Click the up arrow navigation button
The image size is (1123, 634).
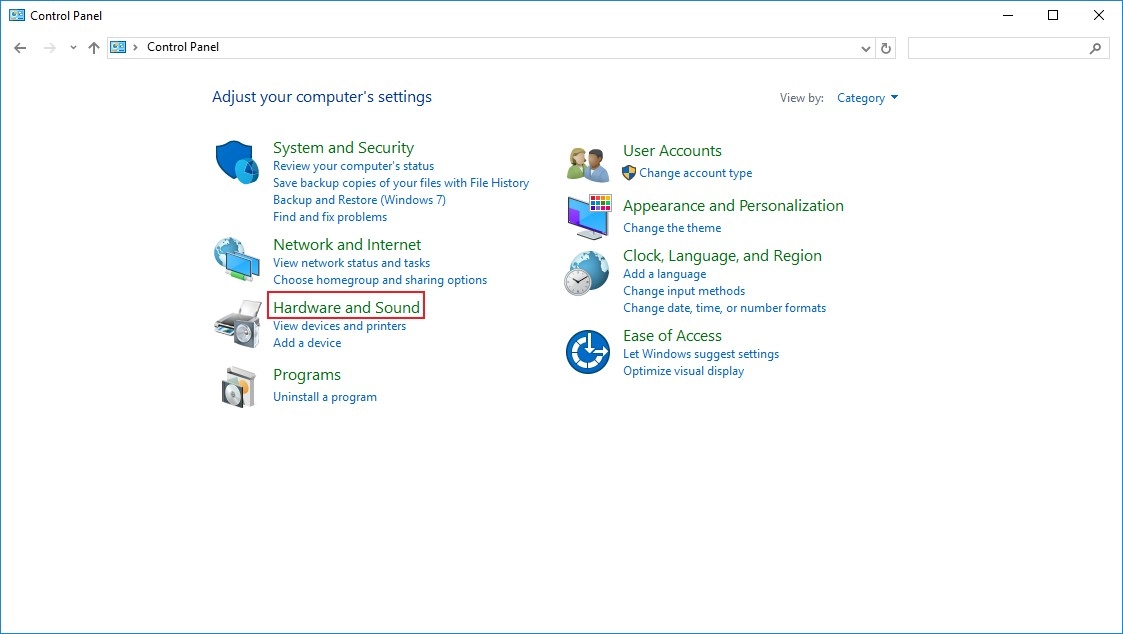[93, 47]
